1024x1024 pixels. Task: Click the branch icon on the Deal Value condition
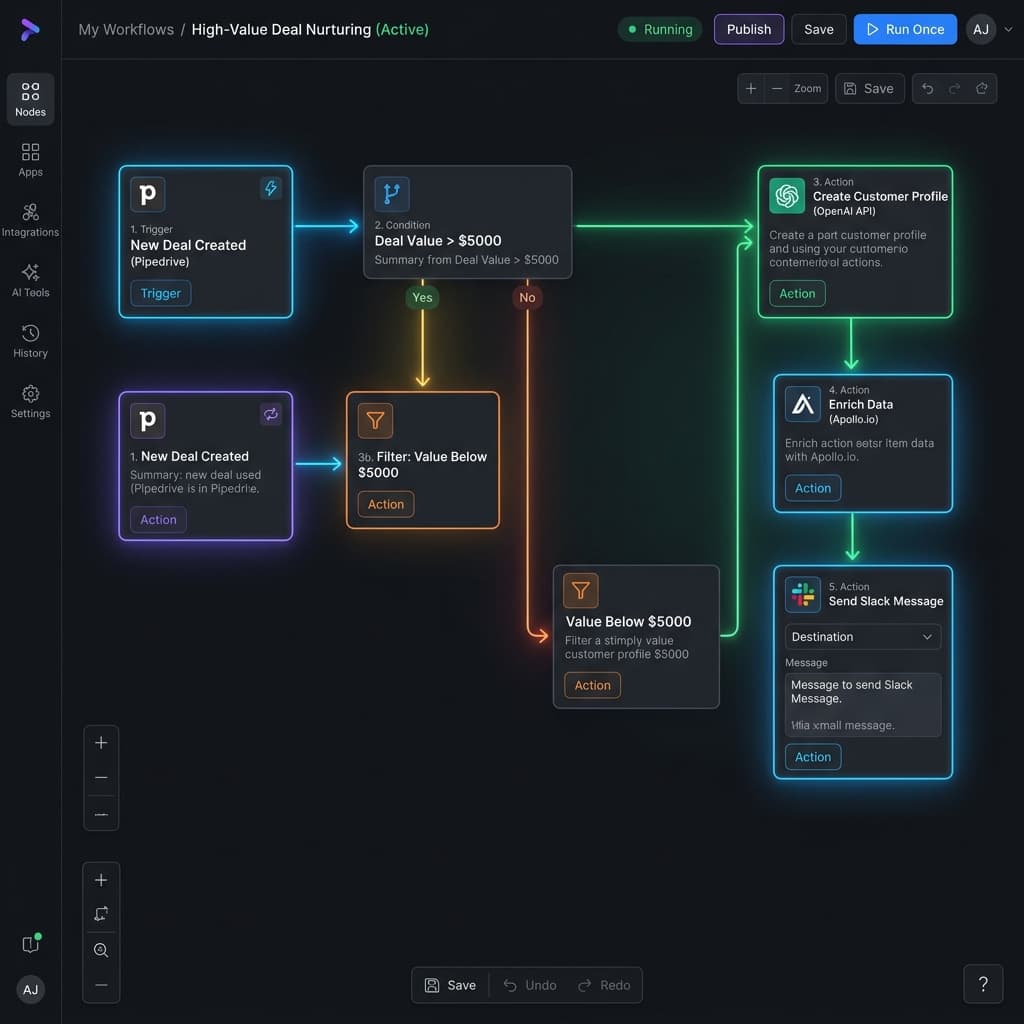(390, 194)
